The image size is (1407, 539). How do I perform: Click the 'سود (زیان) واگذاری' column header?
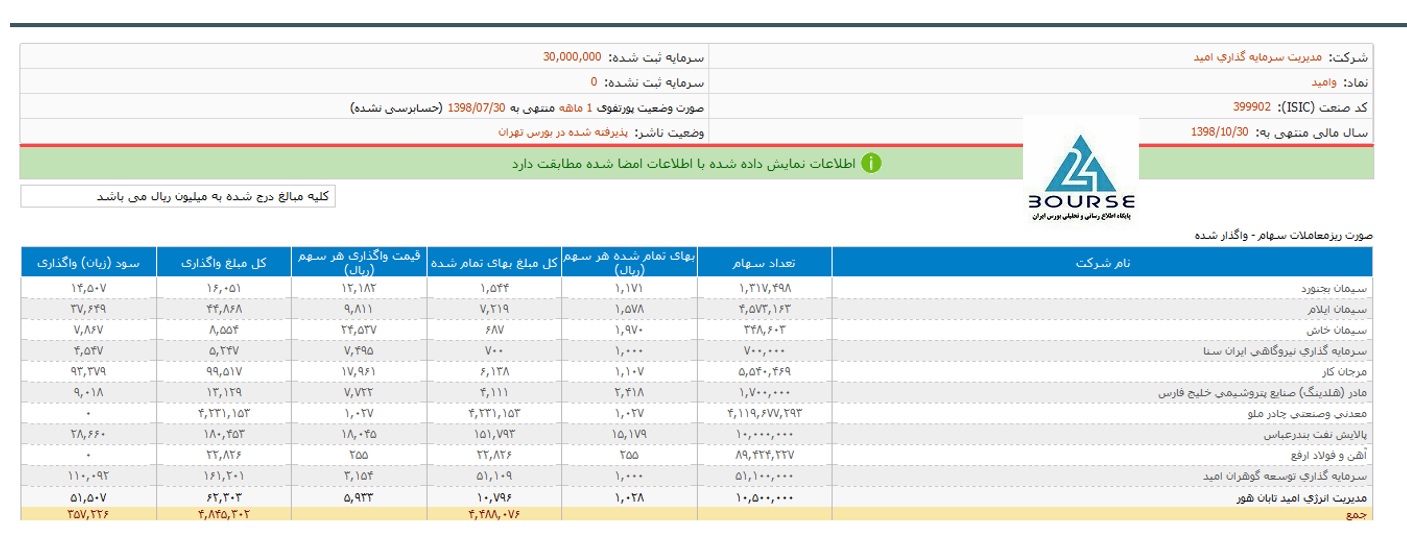pos(88,263)
